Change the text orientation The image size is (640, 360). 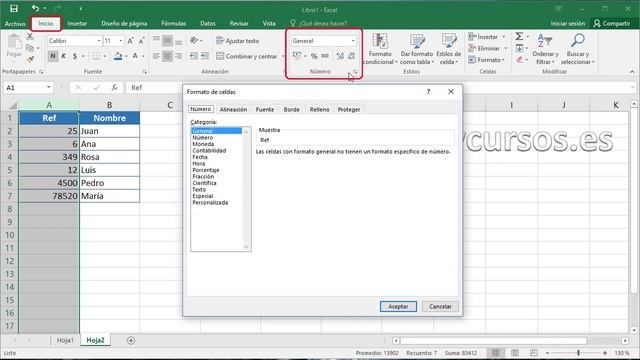(x=194, y=41)
